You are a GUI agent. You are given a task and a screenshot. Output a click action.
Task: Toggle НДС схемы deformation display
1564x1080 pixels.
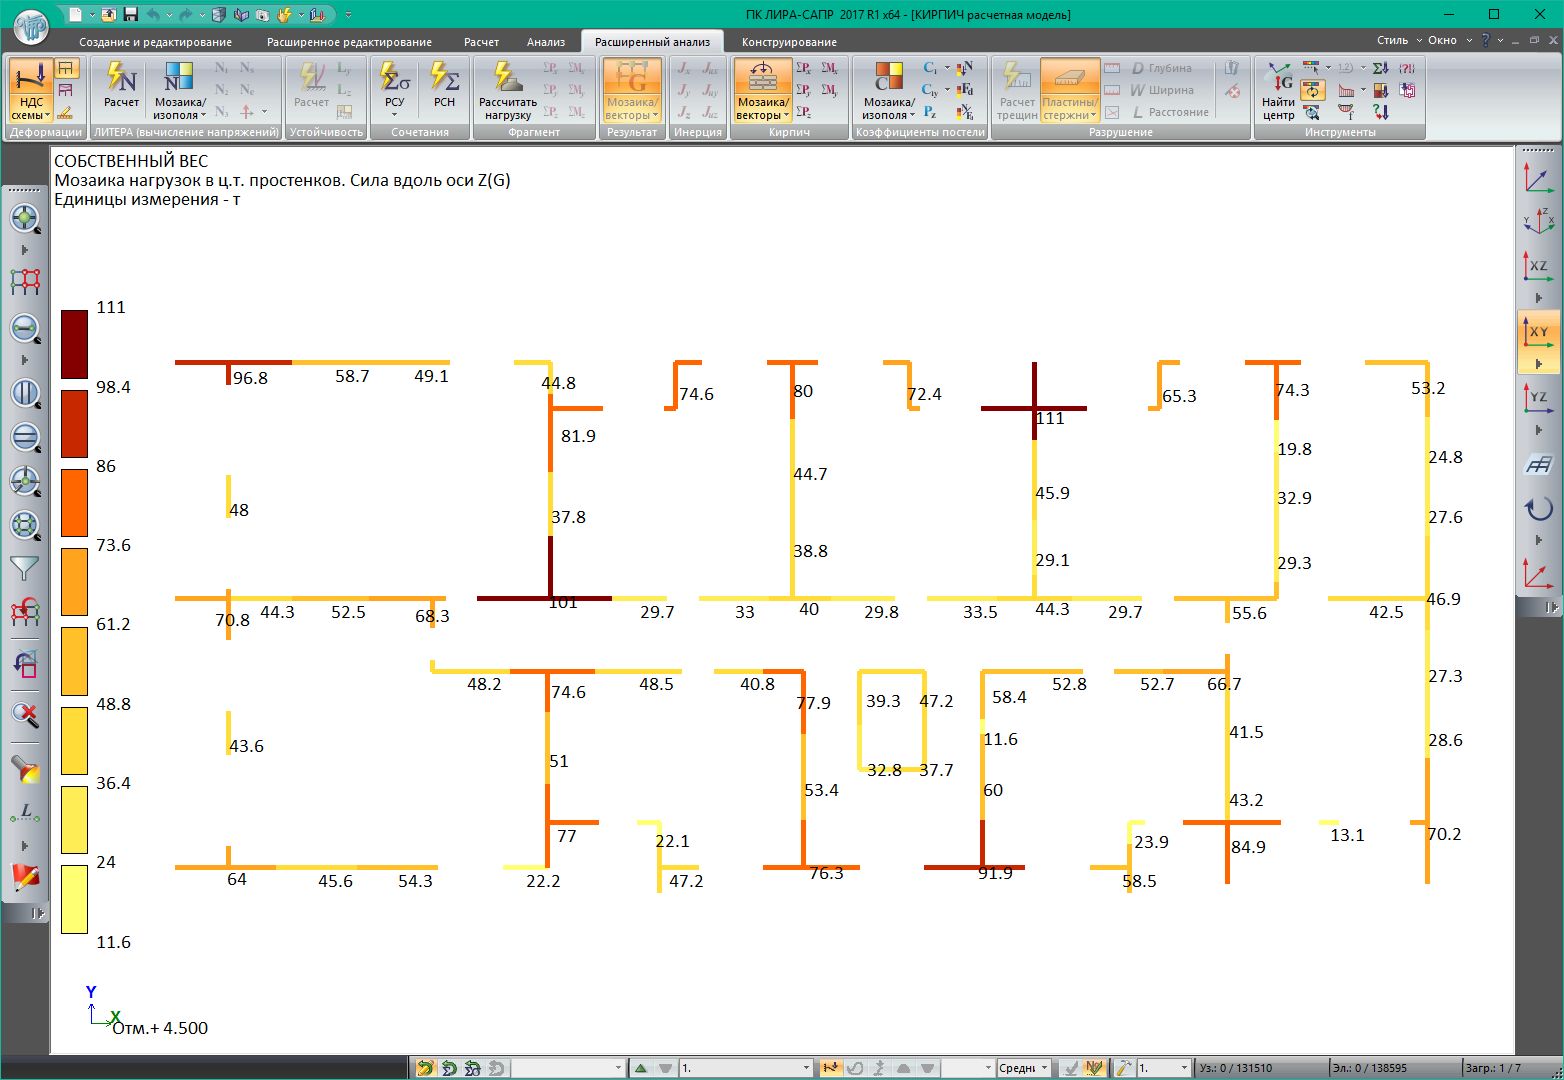coord(31,92)
